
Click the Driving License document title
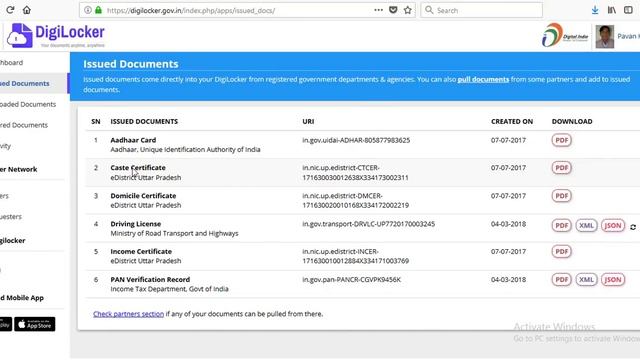(x=136, y=224)
